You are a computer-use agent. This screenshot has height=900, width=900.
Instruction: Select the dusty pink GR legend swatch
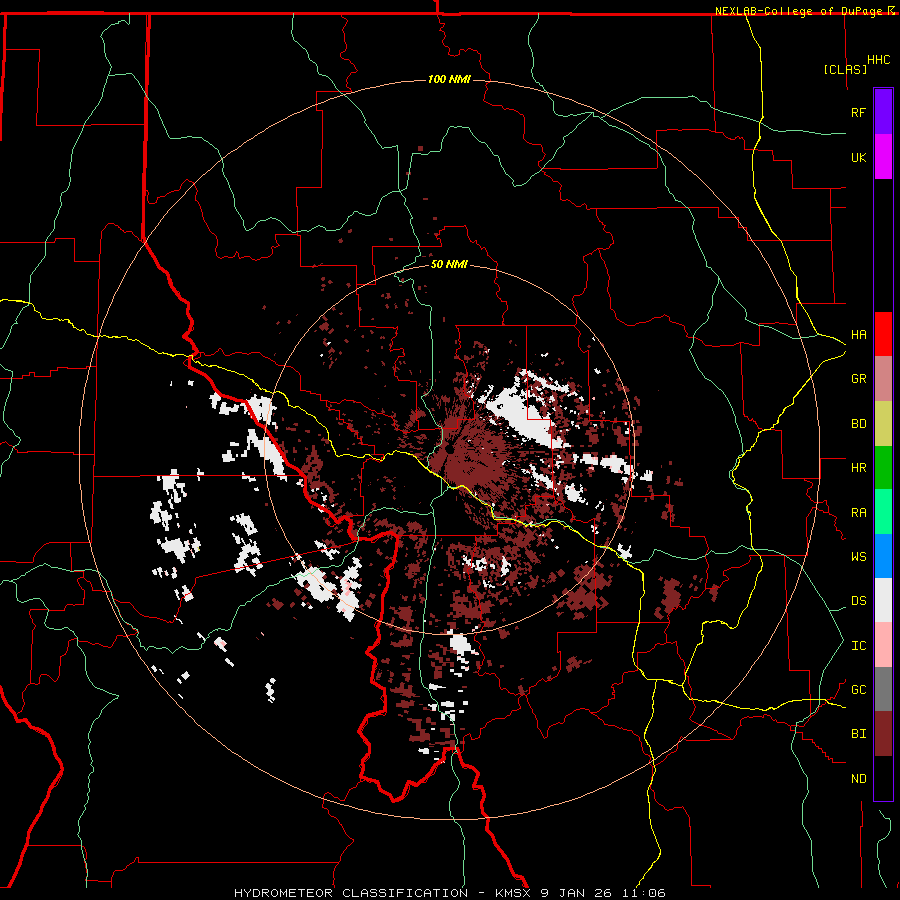[883, 379]
